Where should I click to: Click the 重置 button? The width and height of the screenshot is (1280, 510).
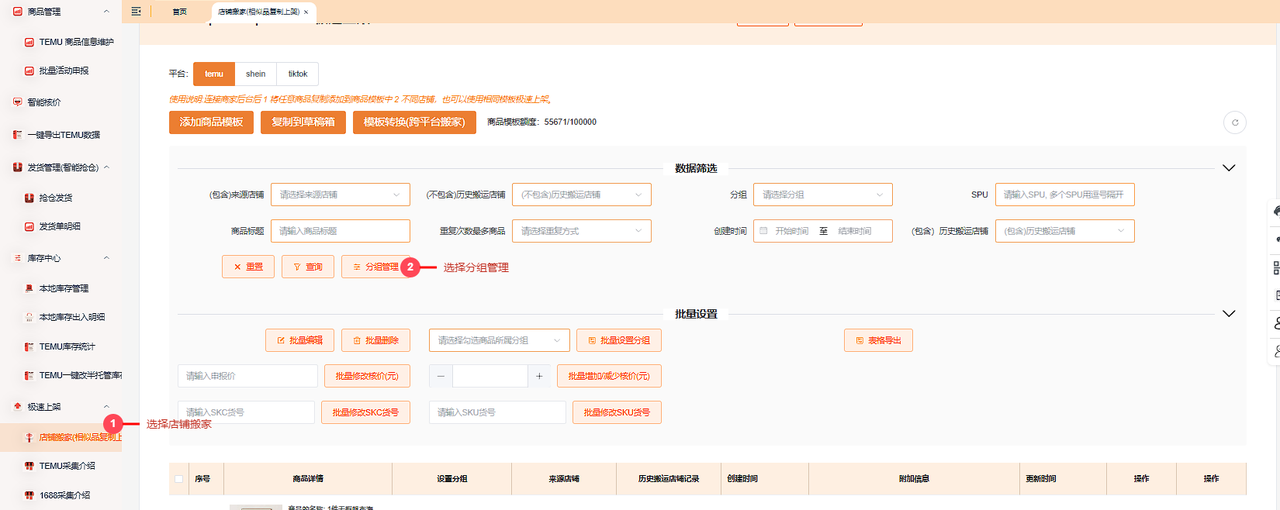click(x=248, y=267)
